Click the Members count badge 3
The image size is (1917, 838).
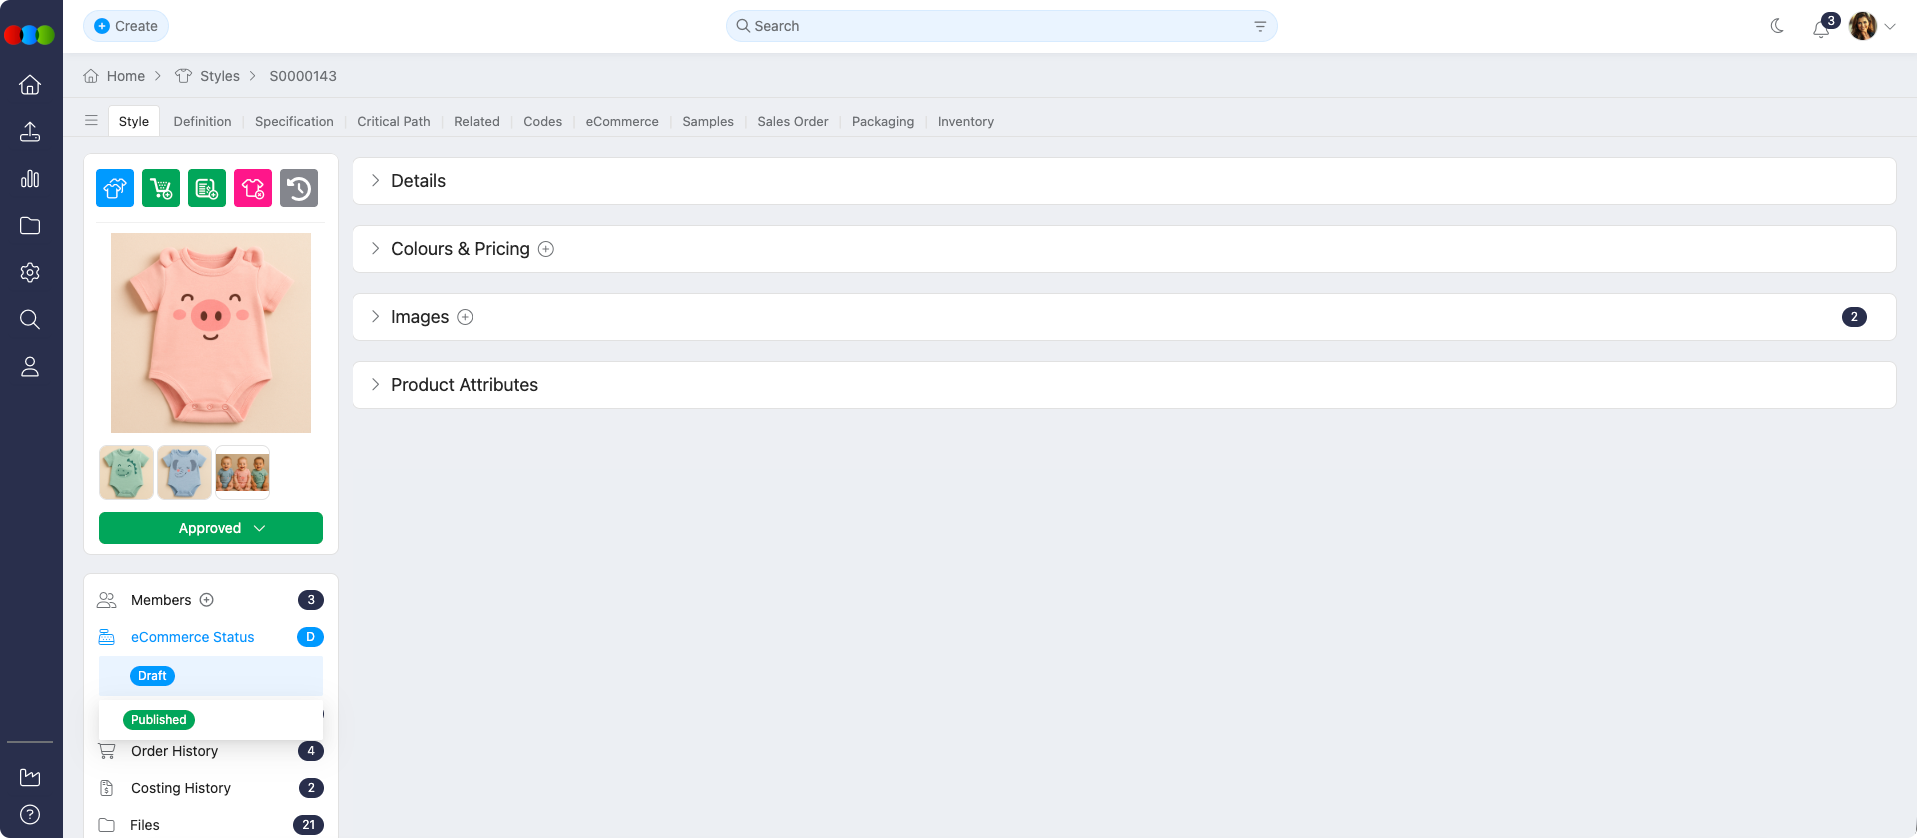pos(311,600)
